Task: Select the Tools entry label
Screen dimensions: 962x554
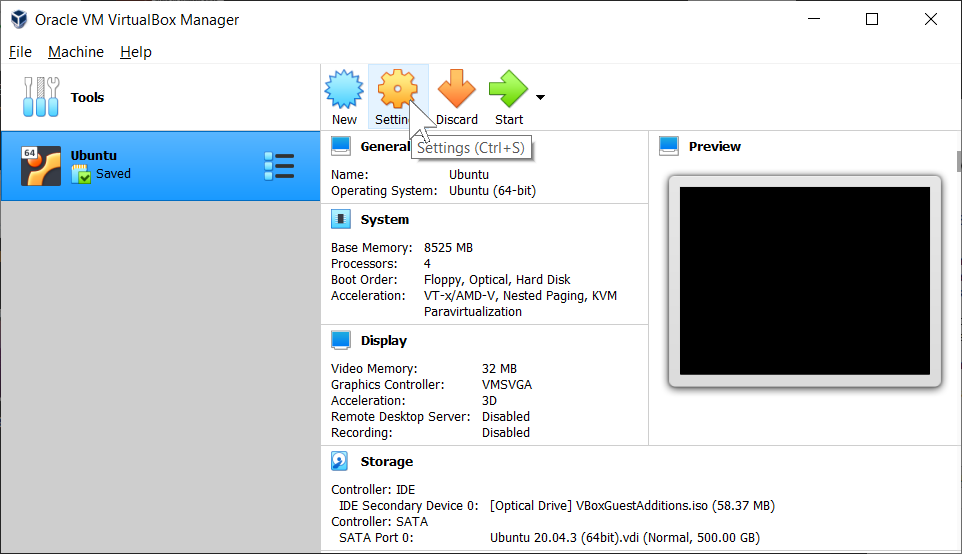Action: [87, 98]
